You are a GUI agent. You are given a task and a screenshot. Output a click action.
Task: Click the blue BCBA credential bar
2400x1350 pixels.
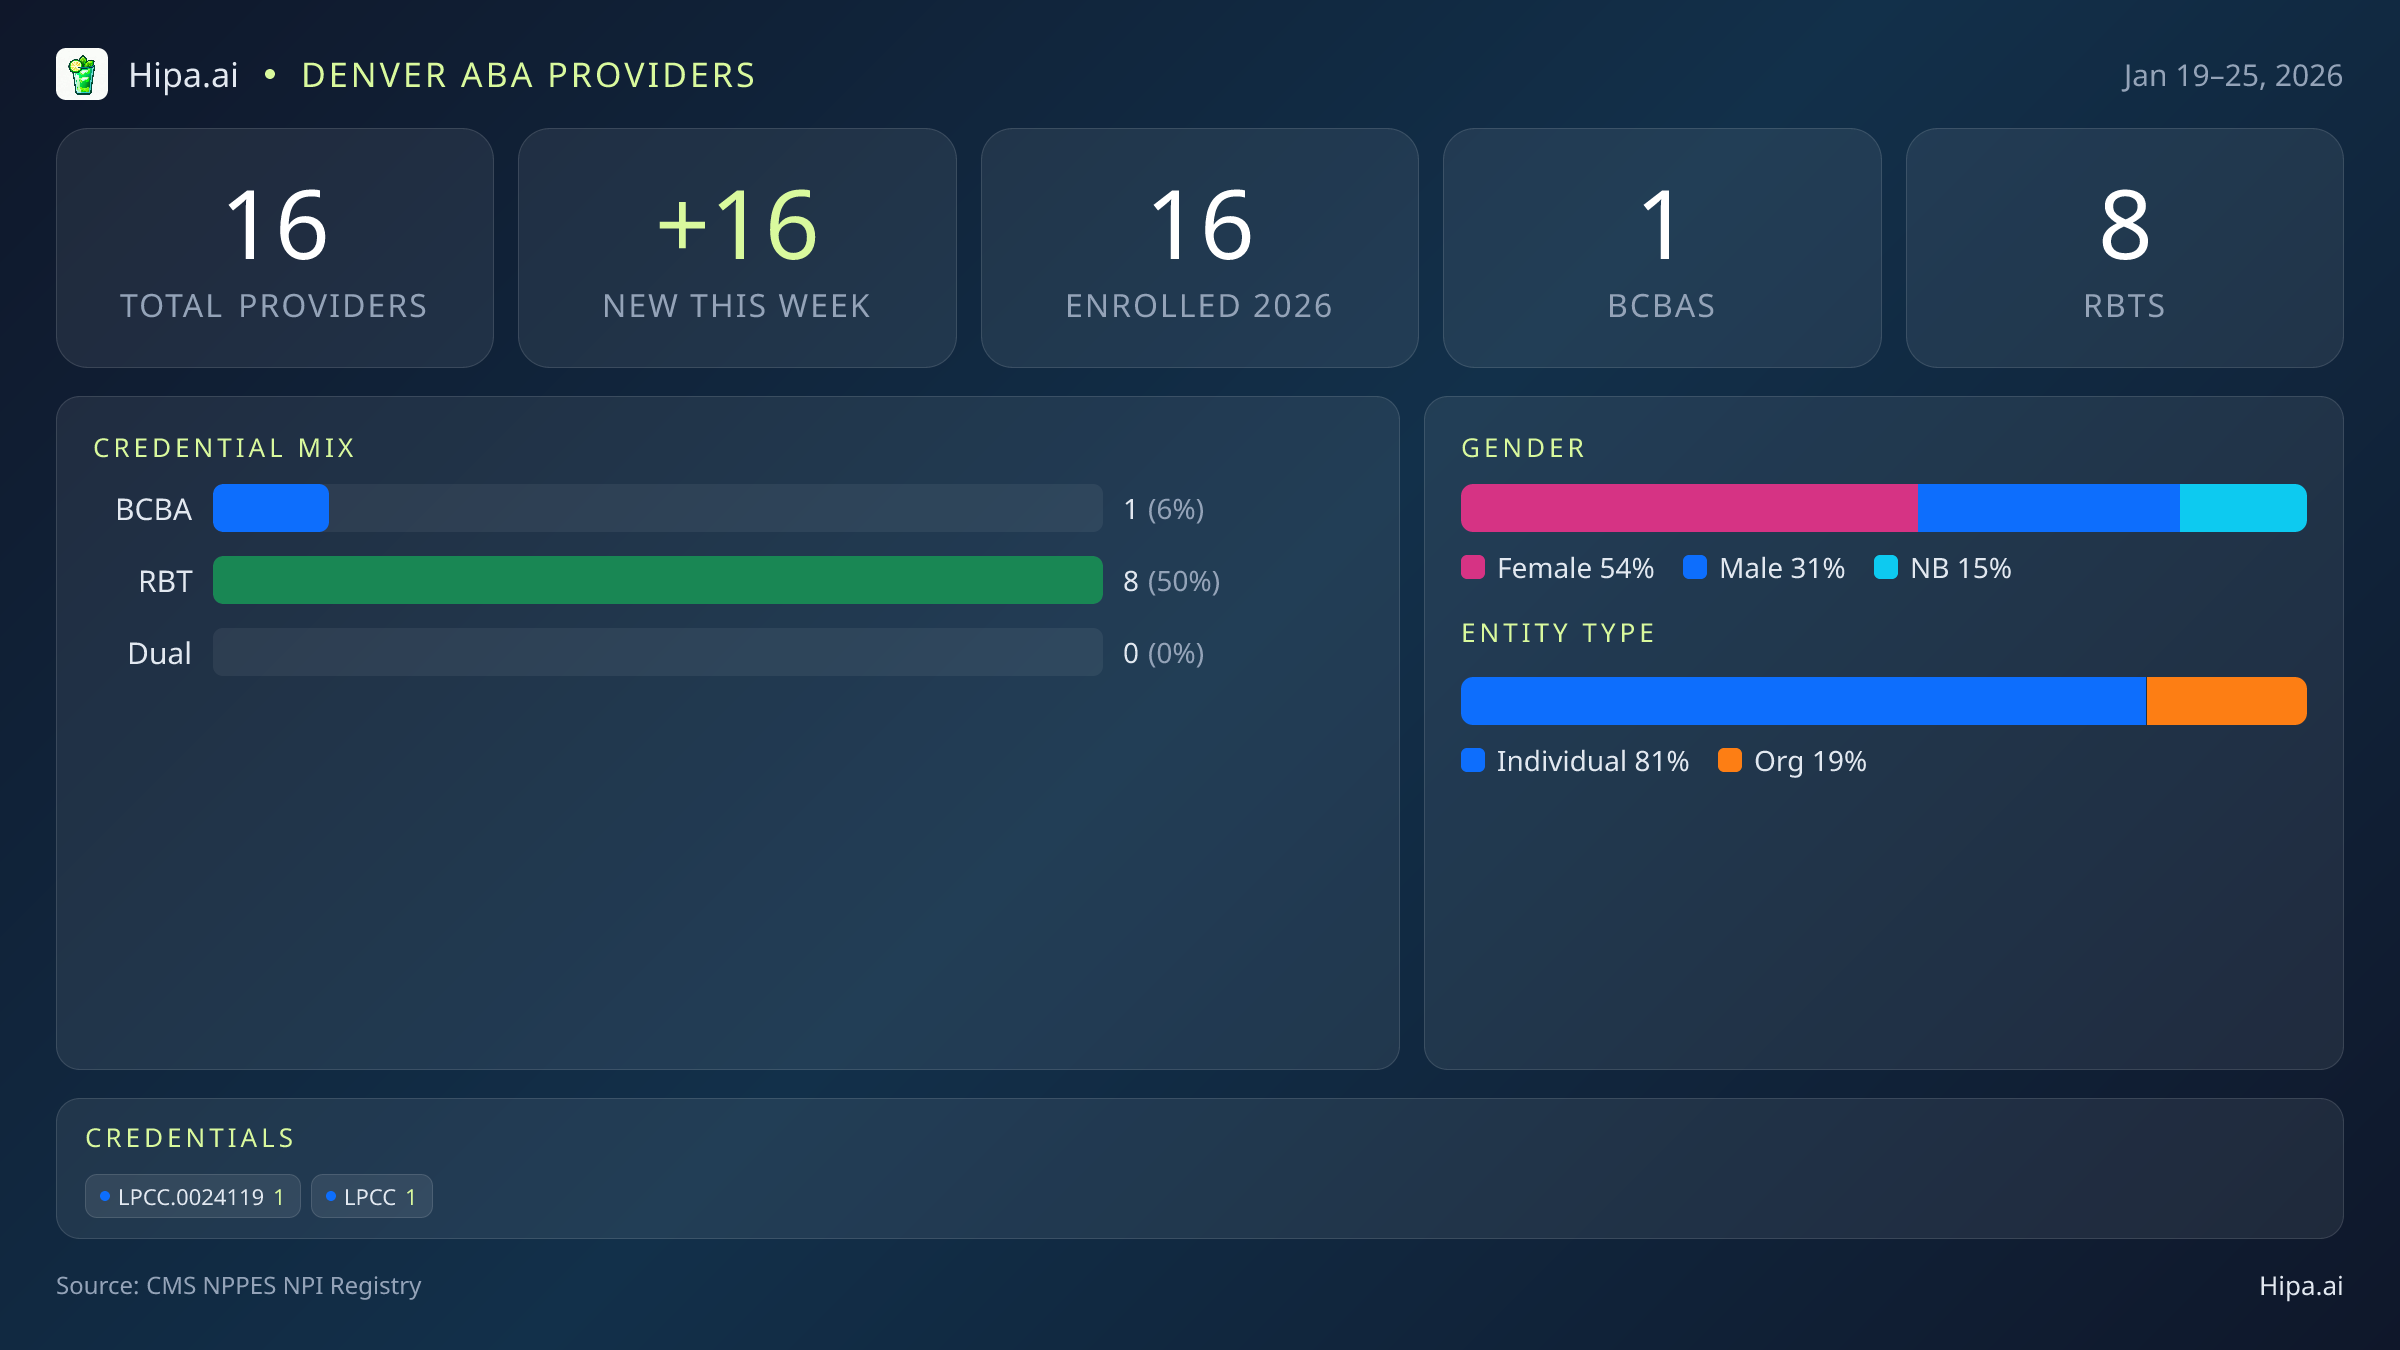click(x=271, y=508)
